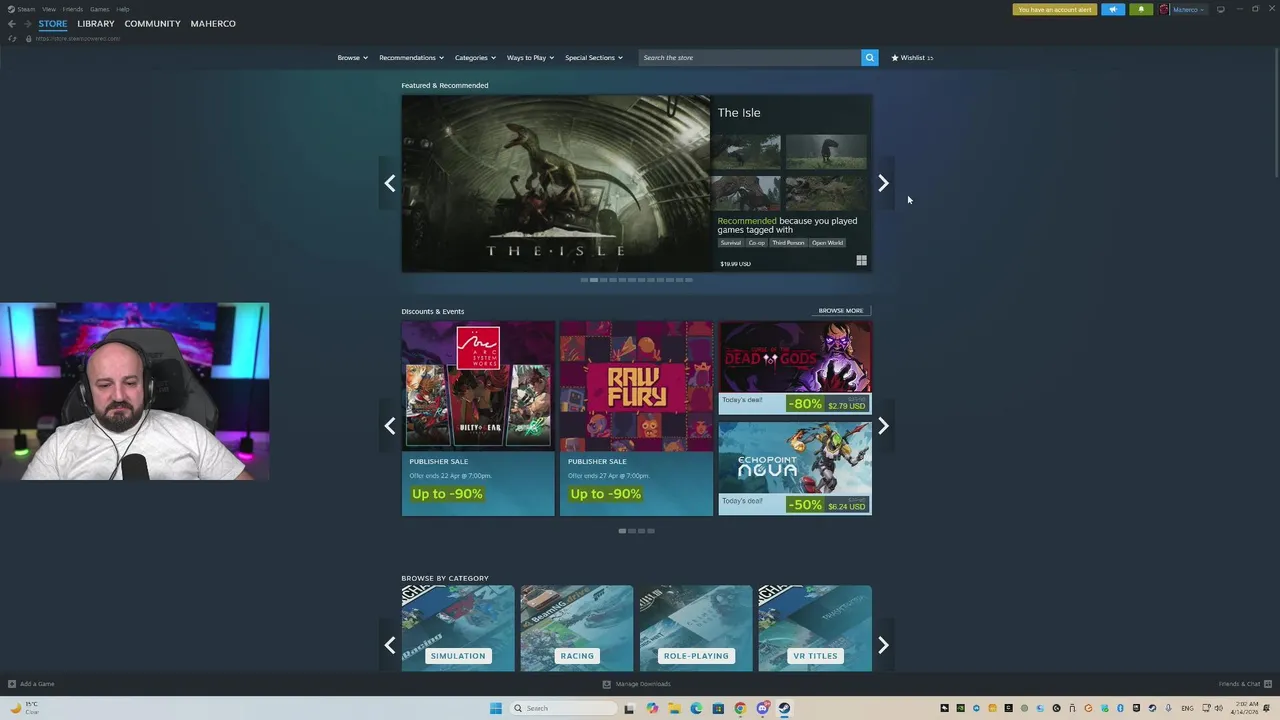Click the back navigation arrow in Steam
Image resolution: width=1280 pixels, height=720 pixels.
coord(12,23)
